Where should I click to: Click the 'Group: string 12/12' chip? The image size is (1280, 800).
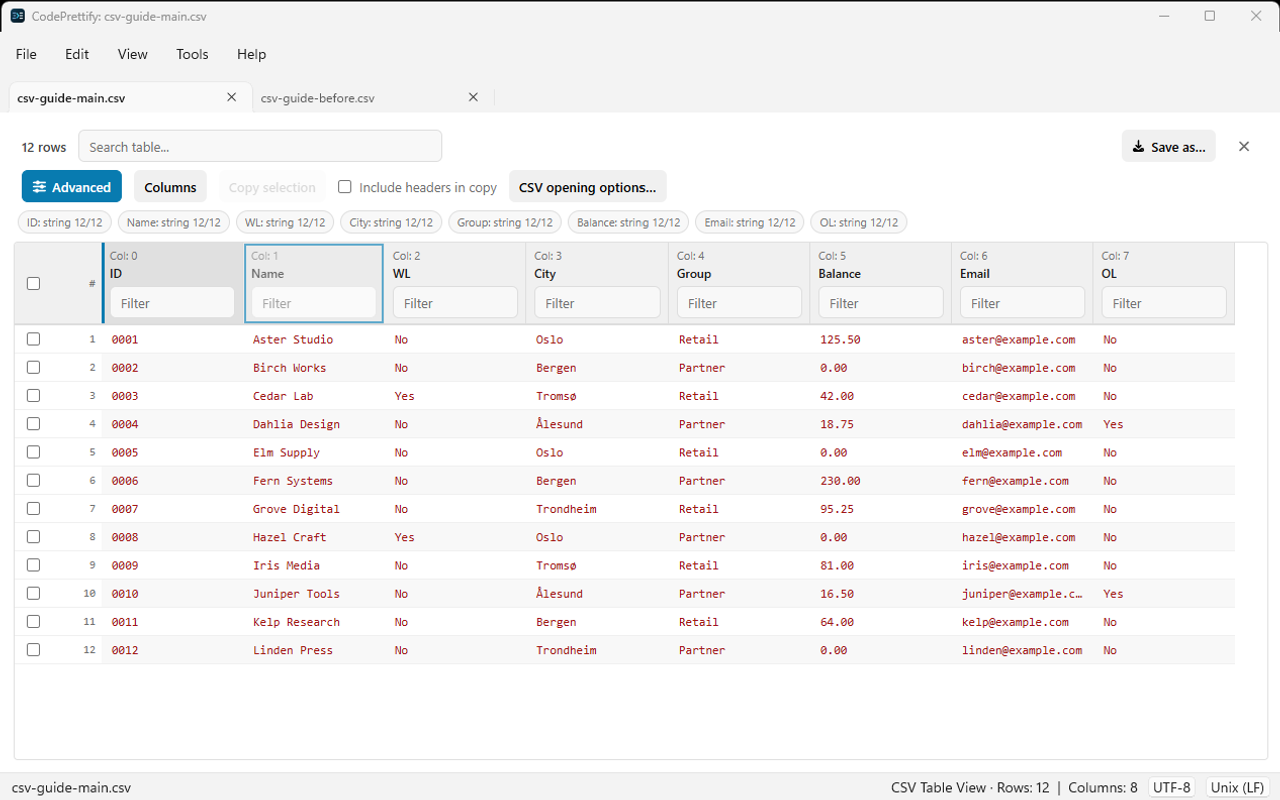[x=505, y=222]
